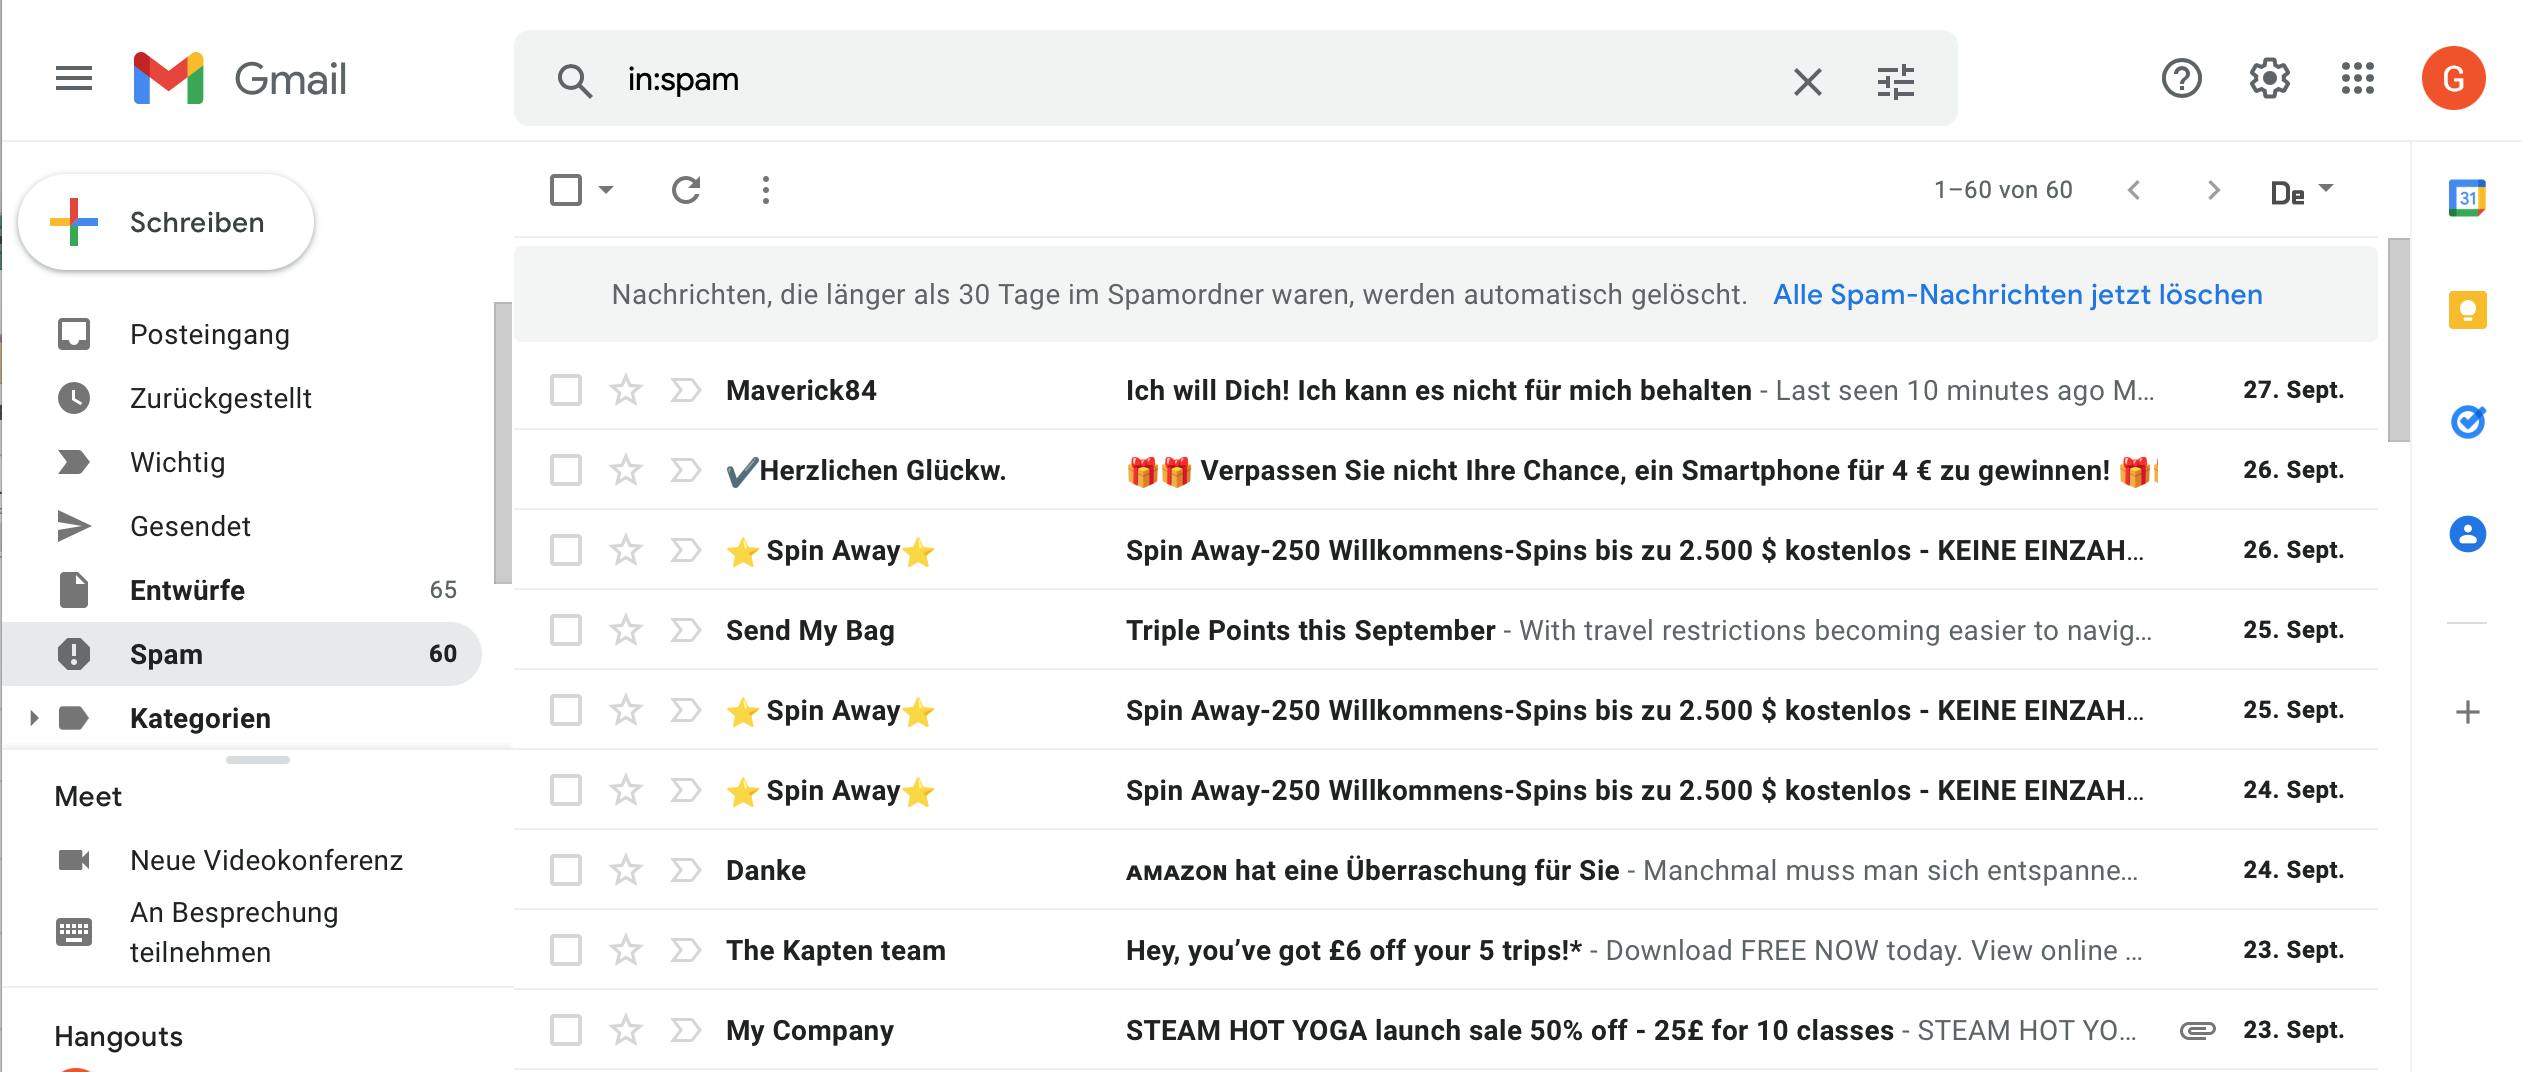Check the checkbox on the Danke email
2522x1072 pixels.
coord(566,869)
